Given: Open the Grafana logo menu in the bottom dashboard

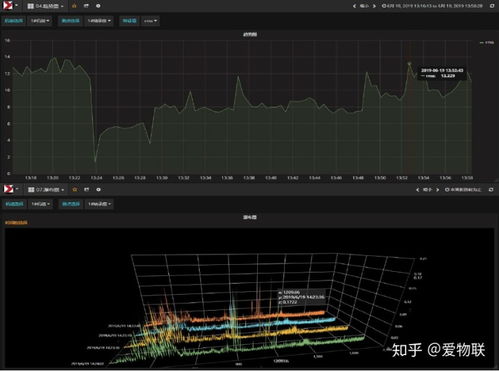Looking at the screenshot, I should tap(10, 189).
